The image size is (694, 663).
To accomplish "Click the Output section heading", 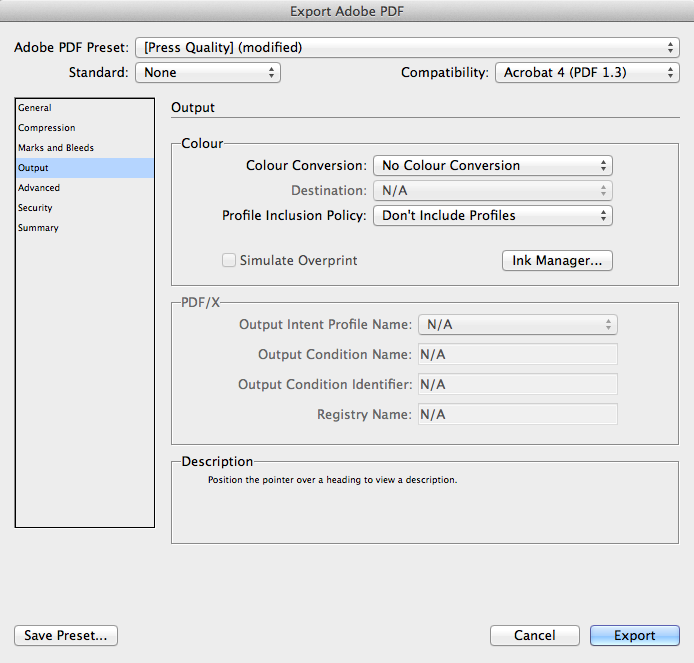I will (193, 108).
